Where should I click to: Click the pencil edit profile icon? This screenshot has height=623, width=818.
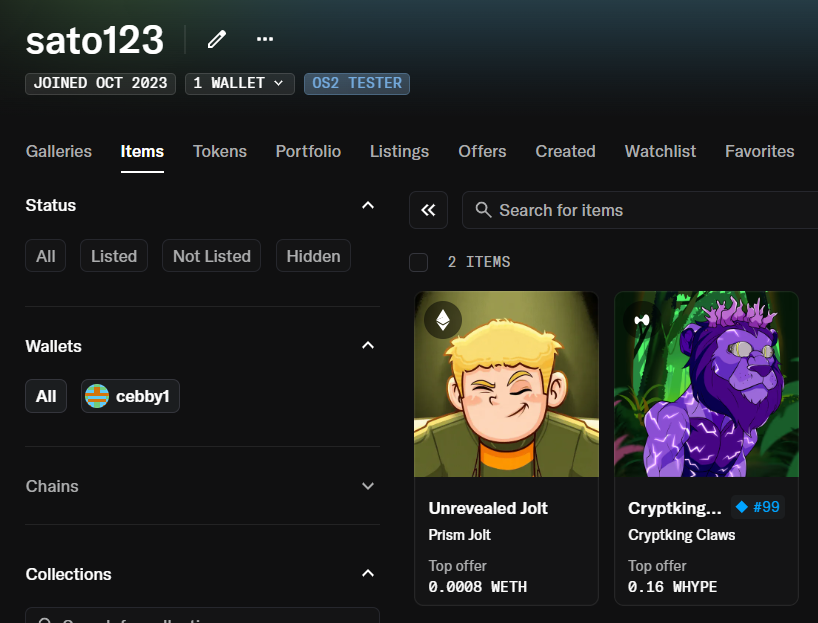tap(216, 39)
